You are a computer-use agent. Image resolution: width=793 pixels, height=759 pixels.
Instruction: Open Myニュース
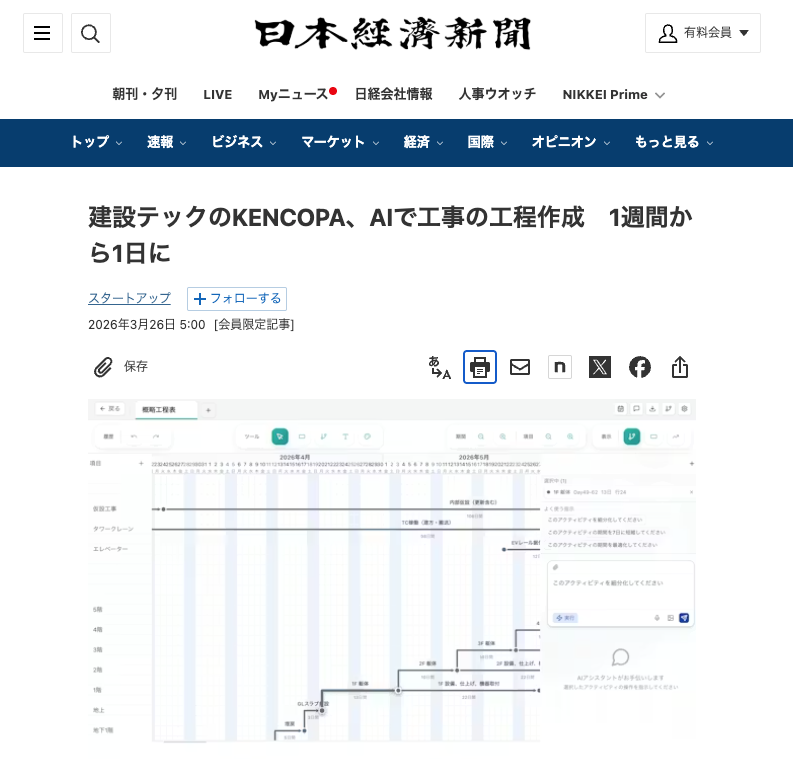(297, 94)
